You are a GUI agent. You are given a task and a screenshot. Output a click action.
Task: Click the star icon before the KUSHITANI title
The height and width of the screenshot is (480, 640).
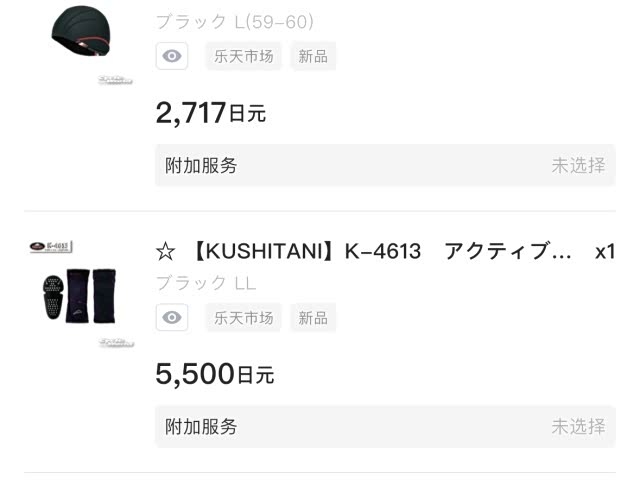166,252
